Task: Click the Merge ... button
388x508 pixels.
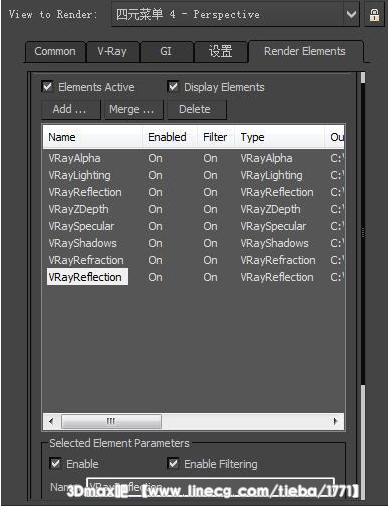Action: 133,109
